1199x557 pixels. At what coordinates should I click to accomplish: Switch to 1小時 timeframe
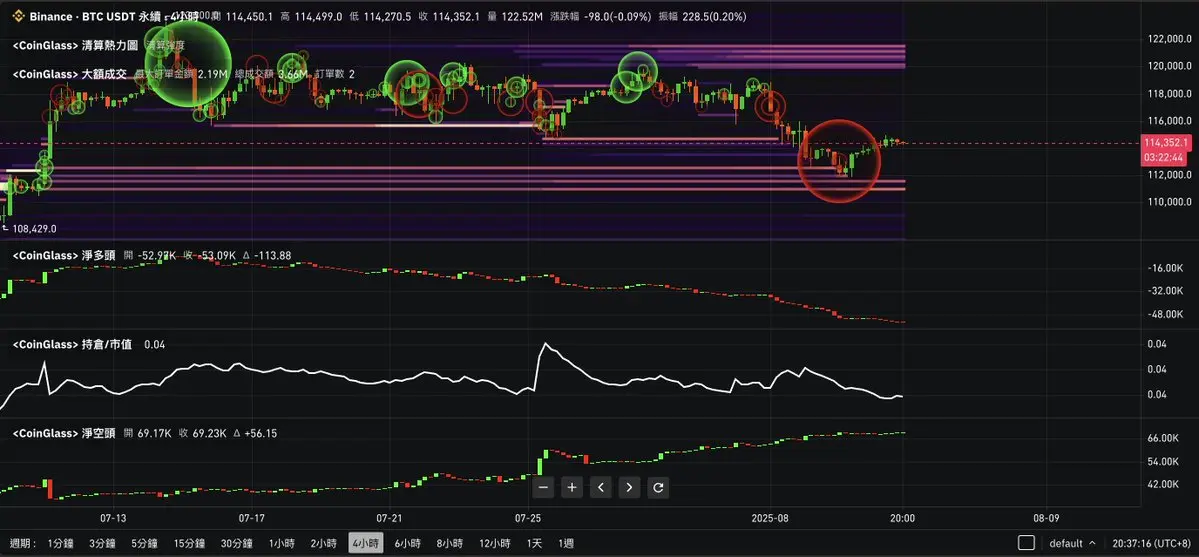coord(281,543)
